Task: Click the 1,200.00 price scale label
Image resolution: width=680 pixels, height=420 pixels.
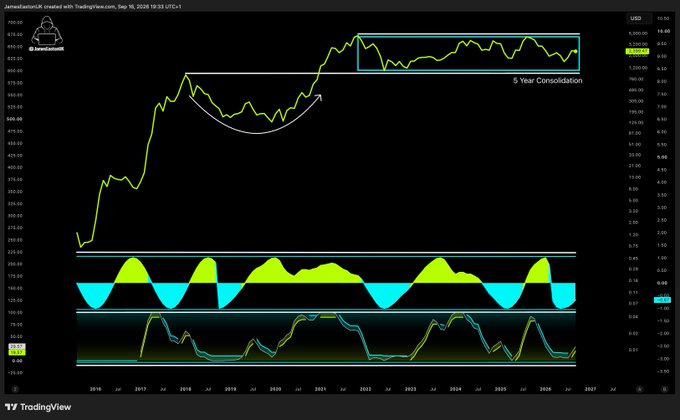Action: pyautogui.click(x=638, y=68)
